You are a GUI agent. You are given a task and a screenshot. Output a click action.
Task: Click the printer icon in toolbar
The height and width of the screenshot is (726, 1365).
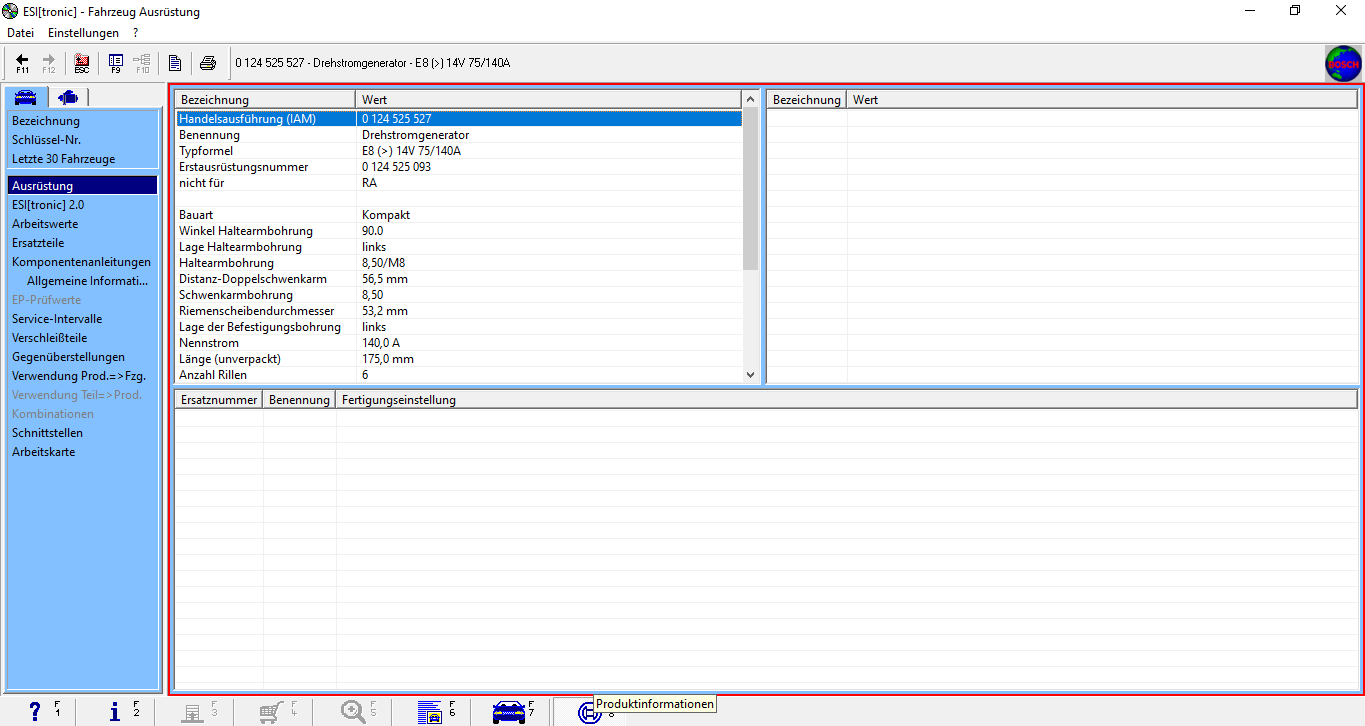[x=207, y=63]
